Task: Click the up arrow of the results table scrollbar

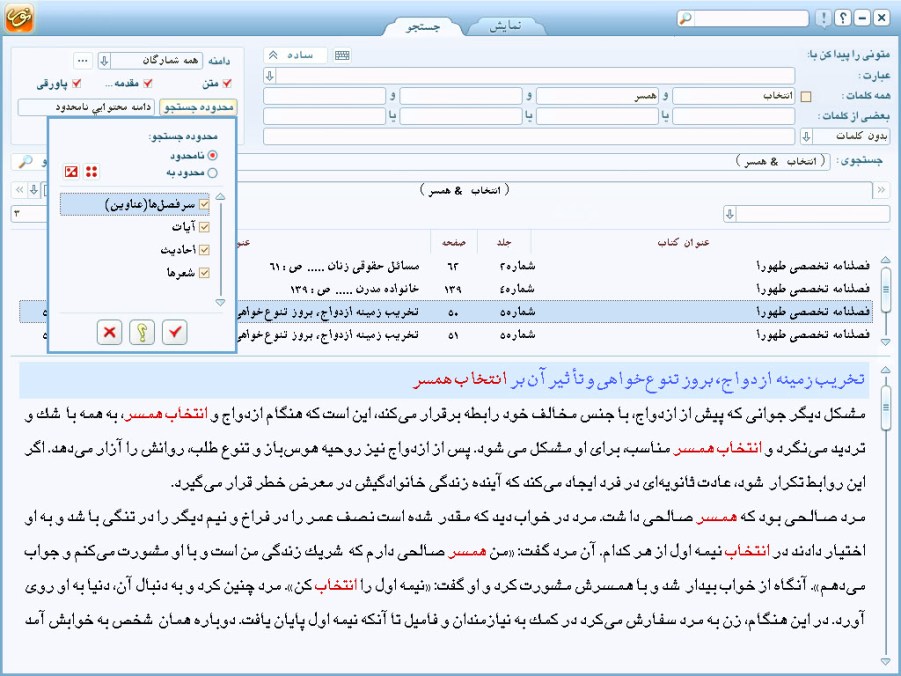Action: coord(885,260)
